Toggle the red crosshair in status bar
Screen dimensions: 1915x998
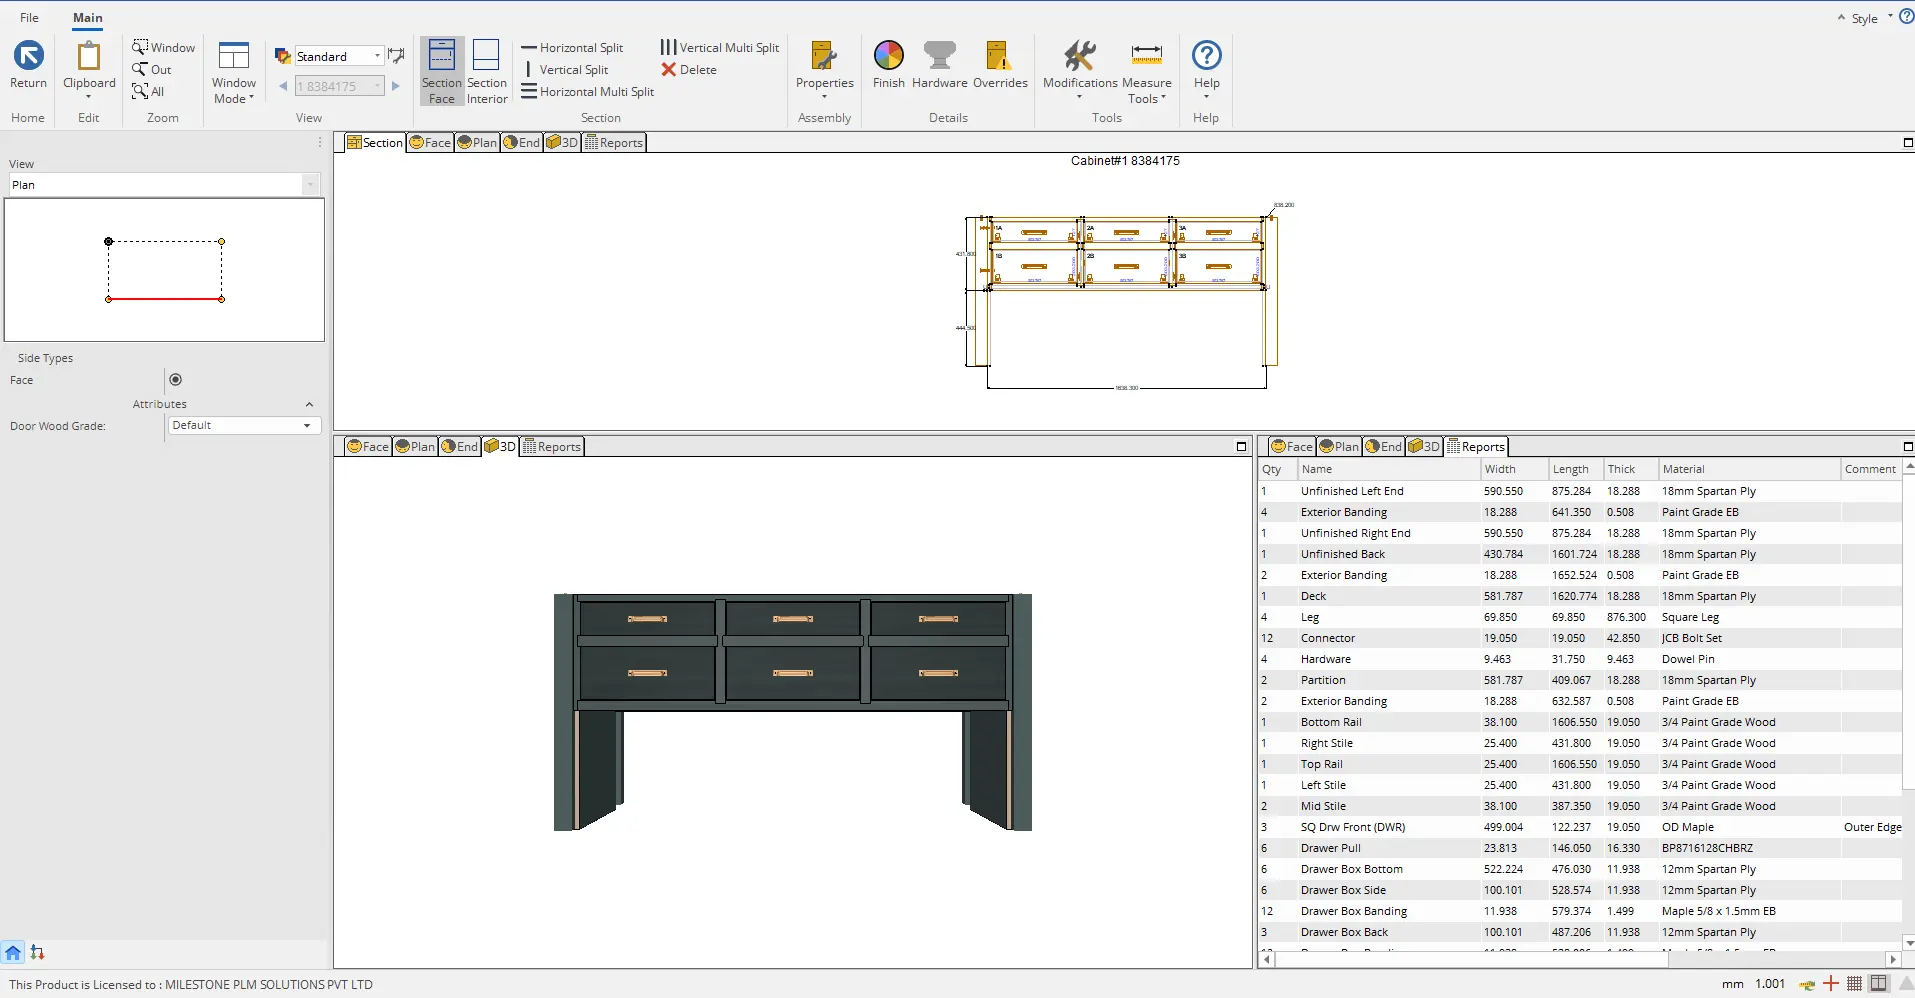(1831, 983)
